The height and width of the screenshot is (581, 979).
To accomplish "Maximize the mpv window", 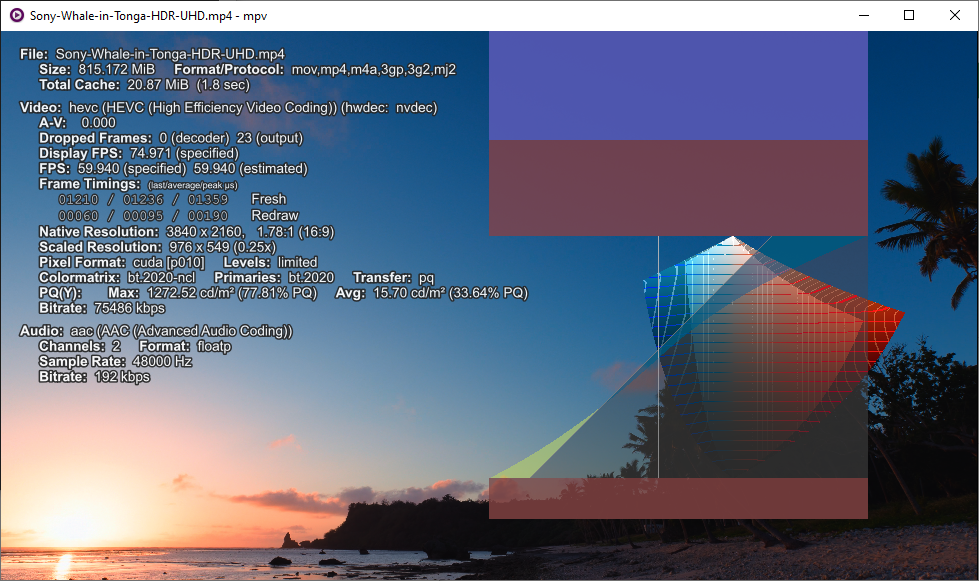I will [909, 15].
